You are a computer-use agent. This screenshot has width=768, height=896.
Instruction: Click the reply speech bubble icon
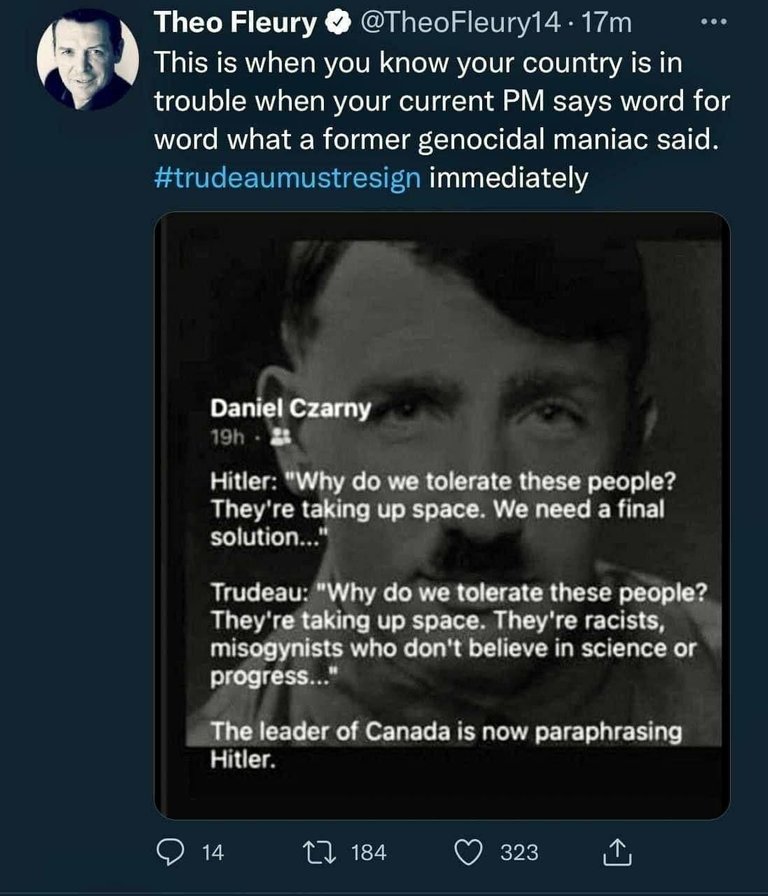click(x=170, y=852)
